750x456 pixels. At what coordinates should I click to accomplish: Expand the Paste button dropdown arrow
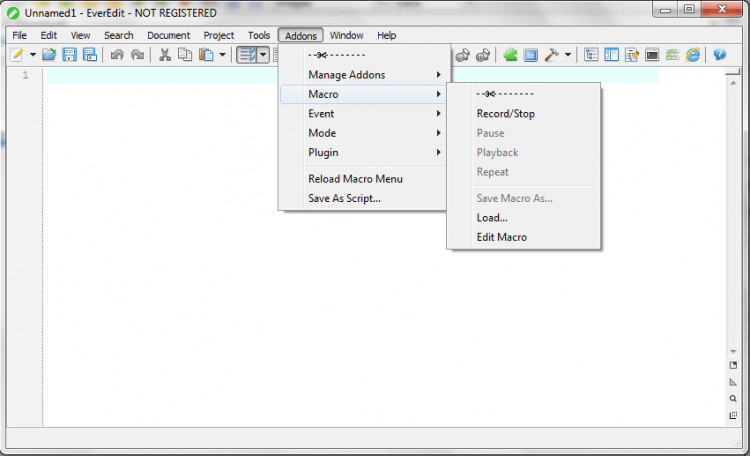pos(222,55)
